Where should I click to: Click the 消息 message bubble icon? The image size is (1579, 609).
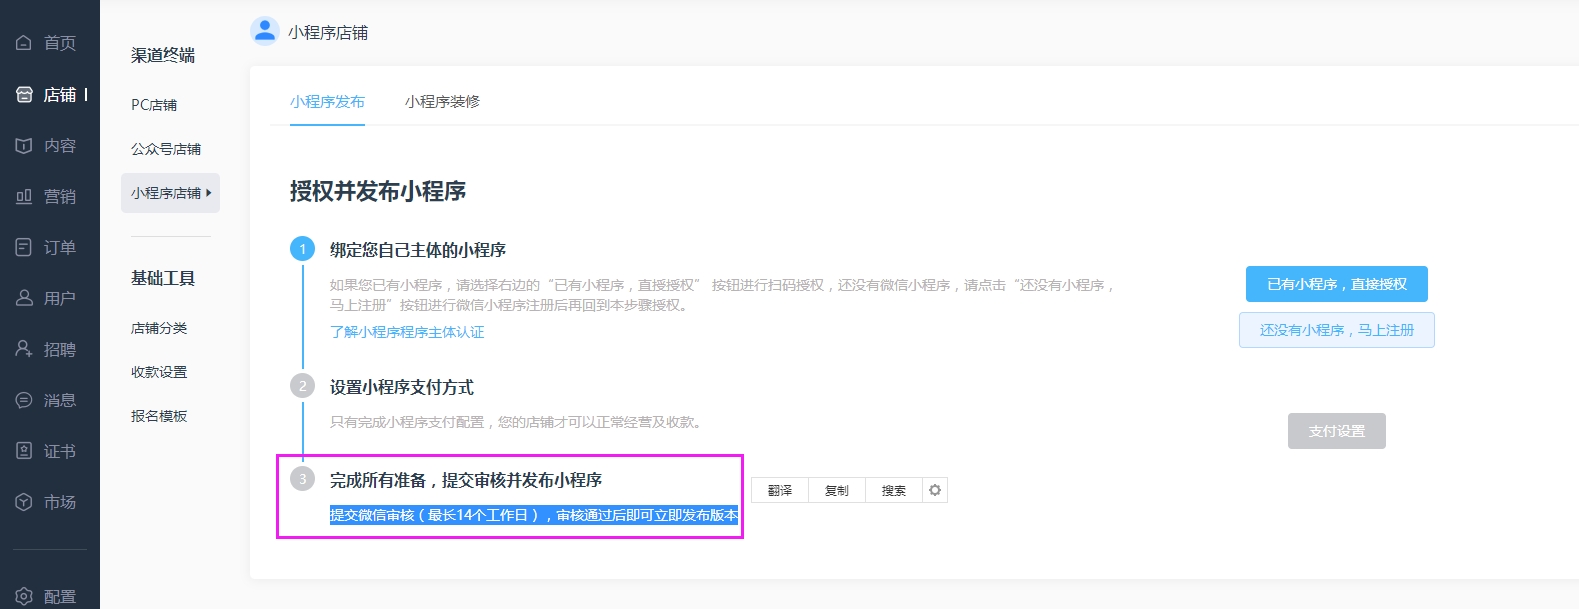click(x=24, y=400)
